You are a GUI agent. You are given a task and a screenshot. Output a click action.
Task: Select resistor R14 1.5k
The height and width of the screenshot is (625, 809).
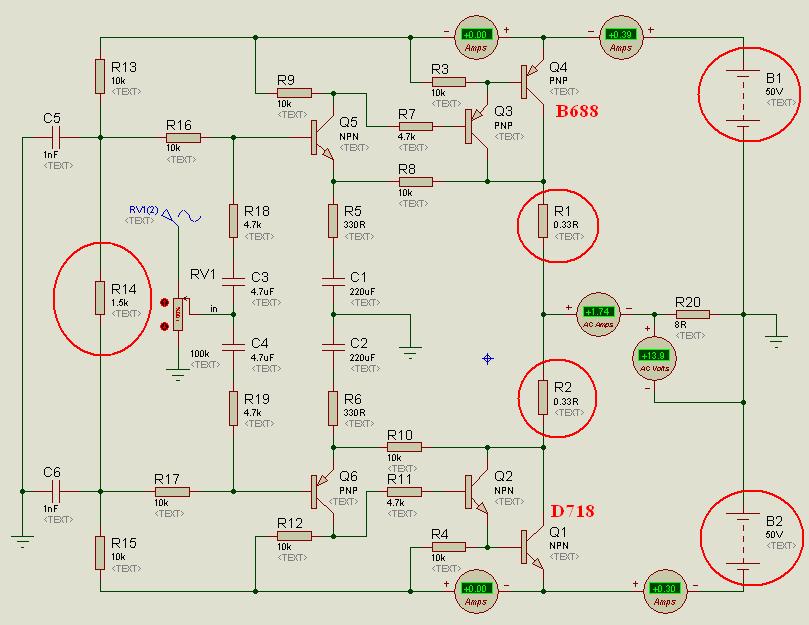(x=100, y=298)
